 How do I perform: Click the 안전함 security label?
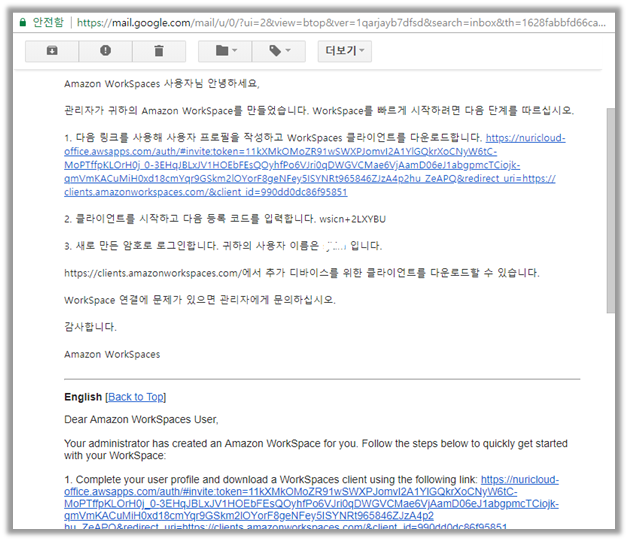pyautogui.click(x=51, y=18)
